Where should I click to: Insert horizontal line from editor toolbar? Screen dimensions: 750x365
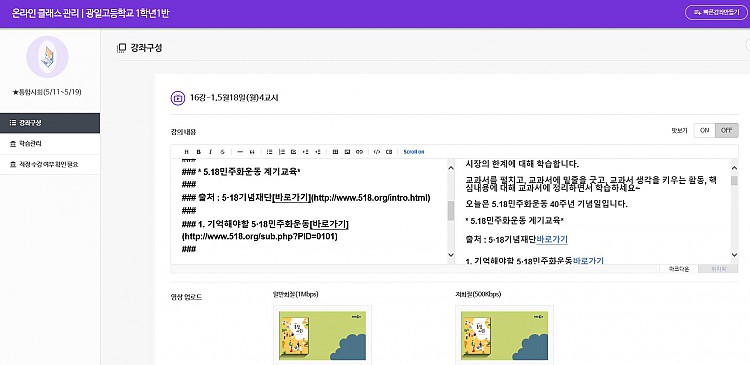point(240,152)
